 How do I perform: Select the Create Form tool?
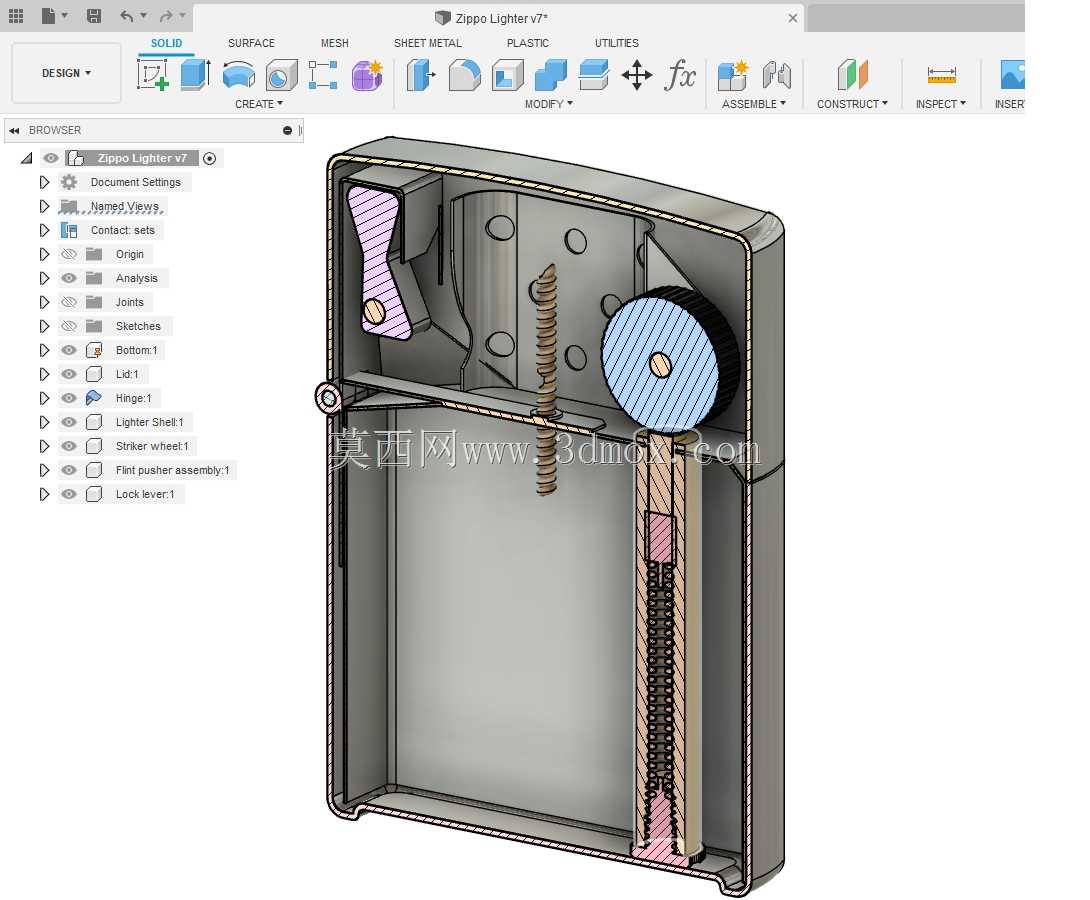[x=367, y=74]
